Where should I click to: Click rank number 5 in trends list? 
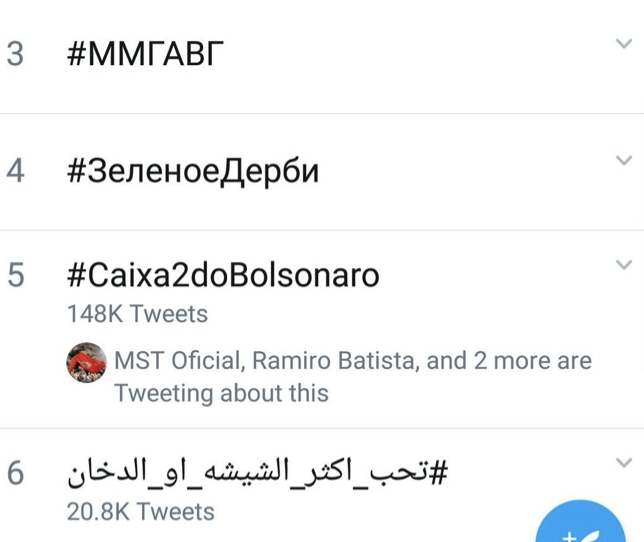tap(15, 275)
